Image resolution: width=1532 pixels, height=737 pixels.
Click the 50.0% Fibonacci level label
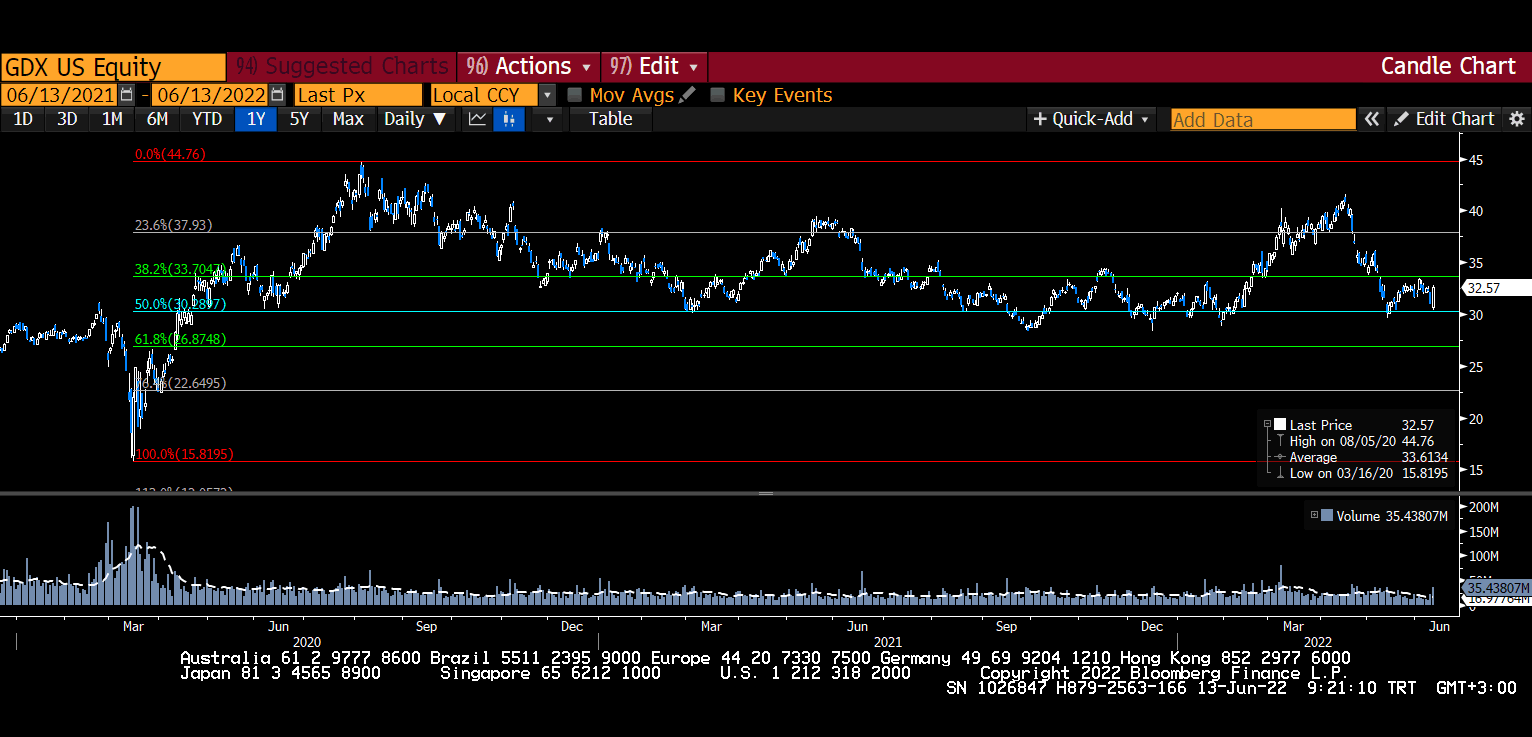tap(180, 304)
